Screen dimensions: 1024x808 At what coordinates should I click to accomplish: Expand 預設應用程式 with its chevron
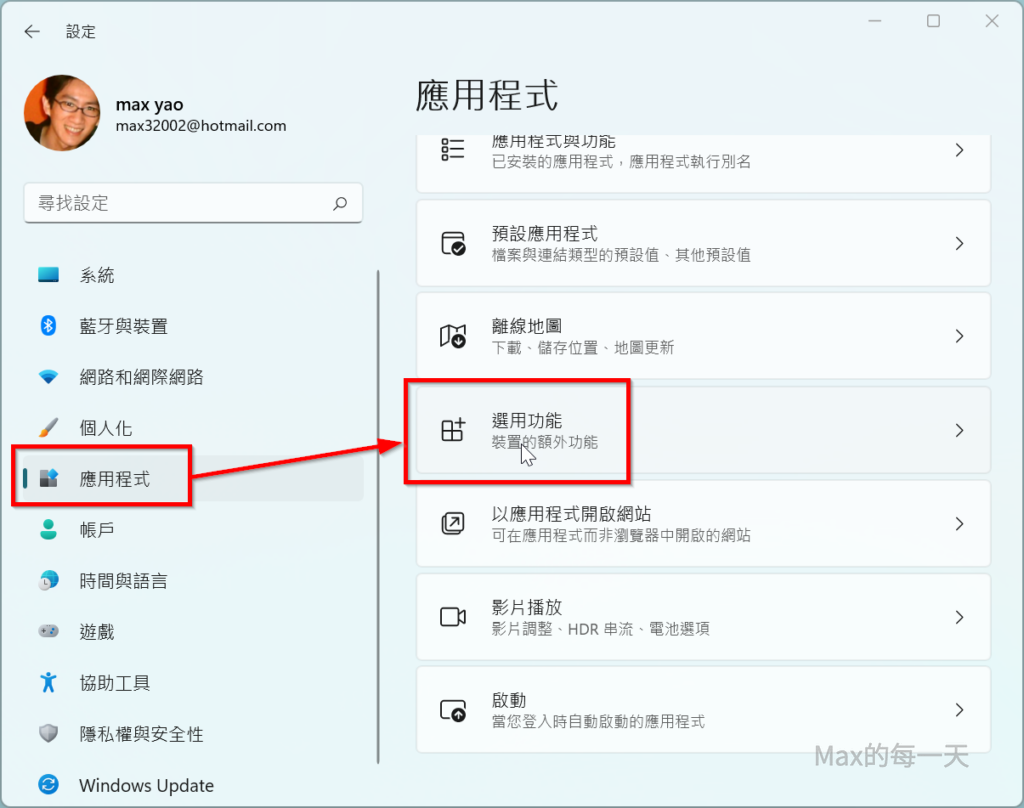(x=959, y=244)
